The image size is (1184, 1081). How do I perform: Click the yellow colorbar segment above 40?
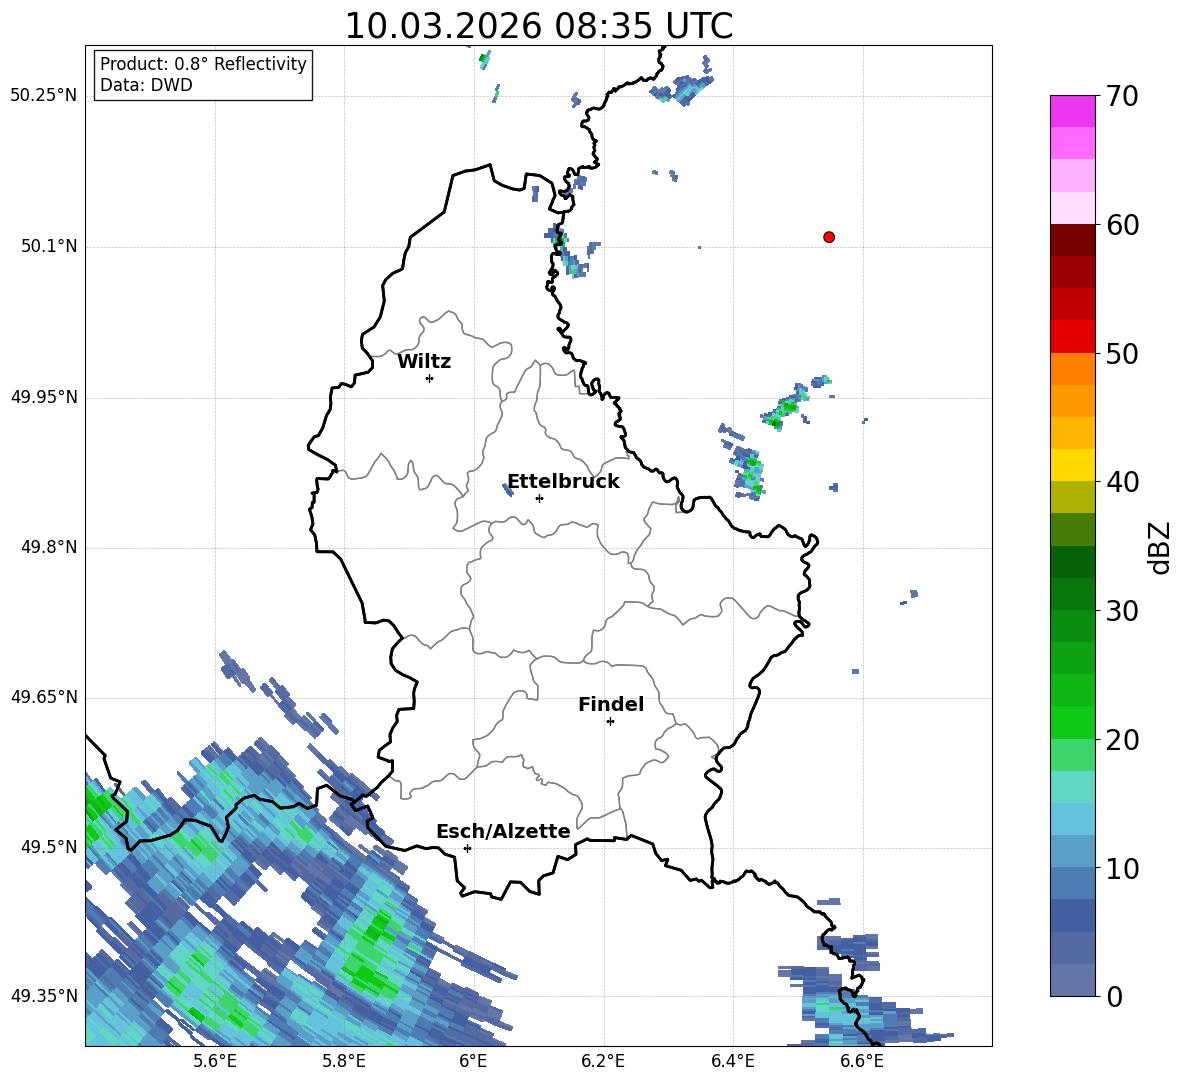(x=1072, y=465)
